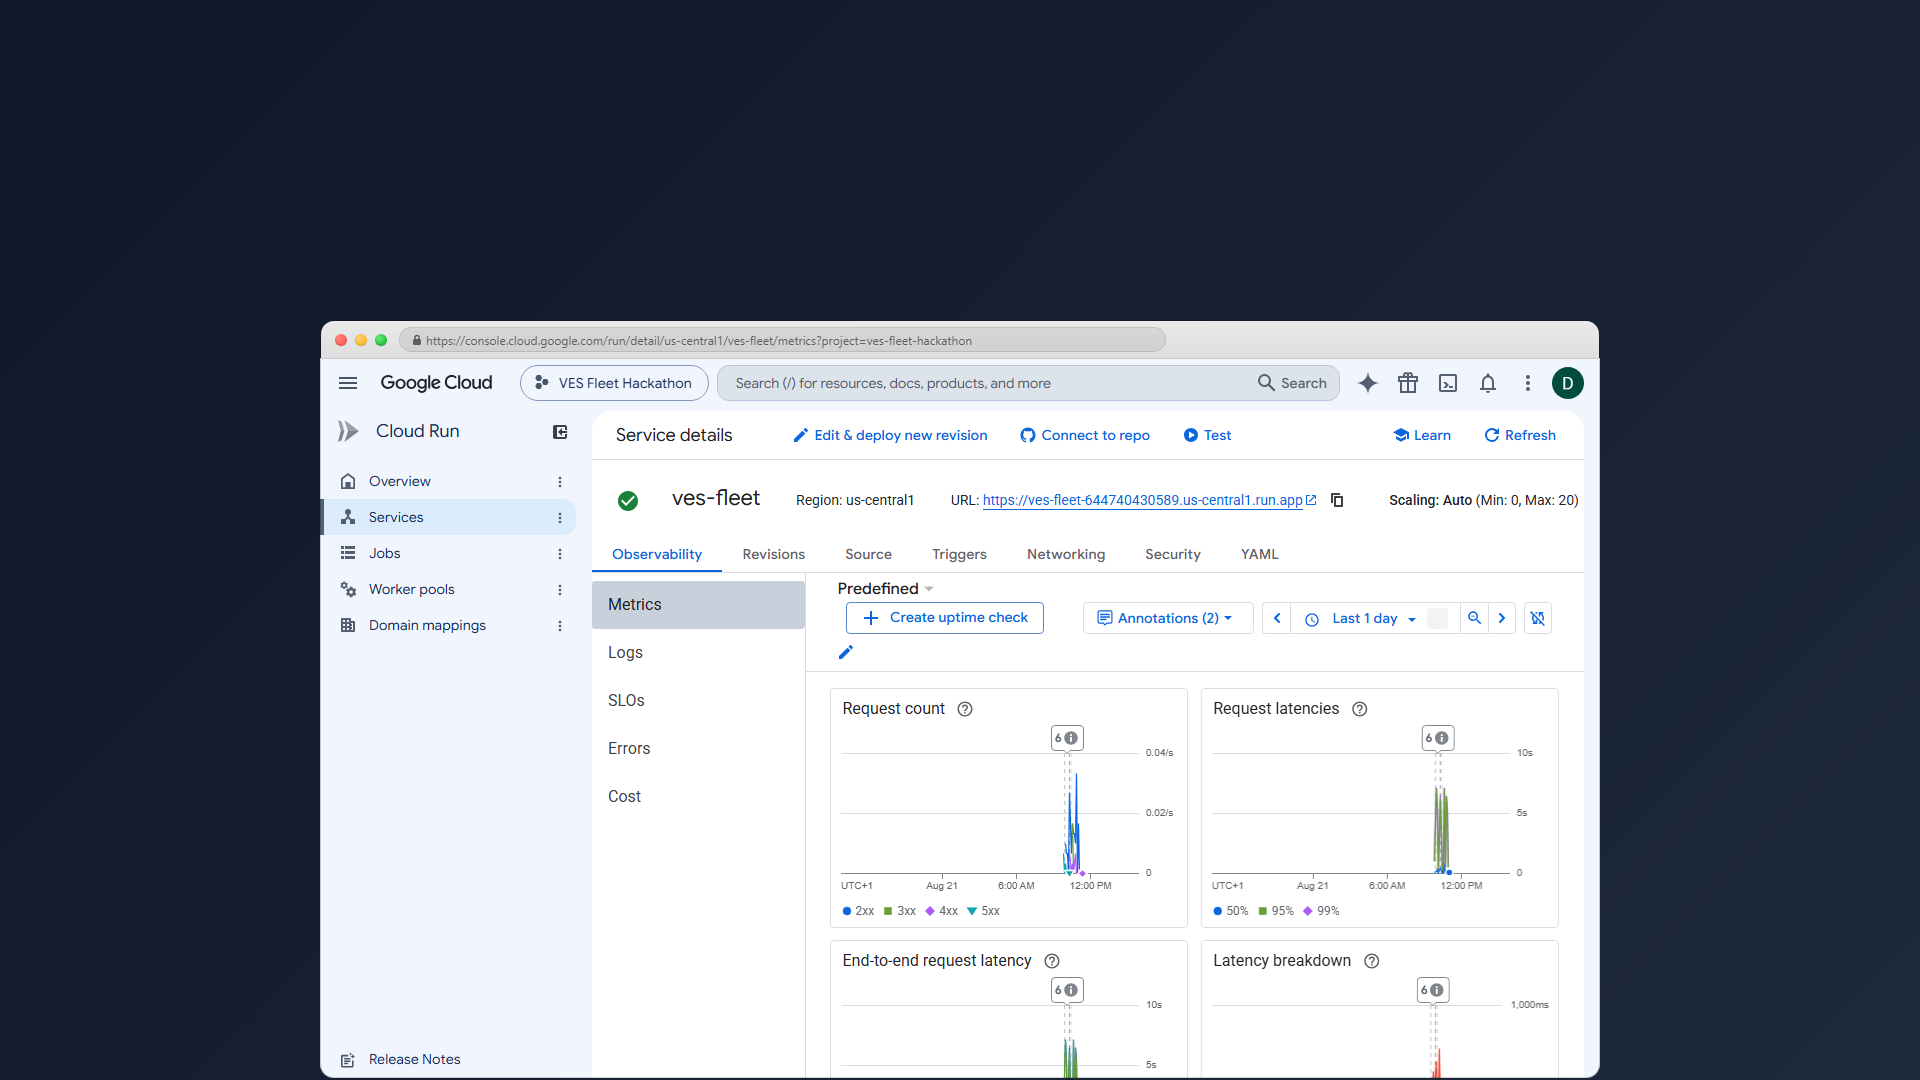
Task: Switch to the Security tab
Action: coord(1173,554)
